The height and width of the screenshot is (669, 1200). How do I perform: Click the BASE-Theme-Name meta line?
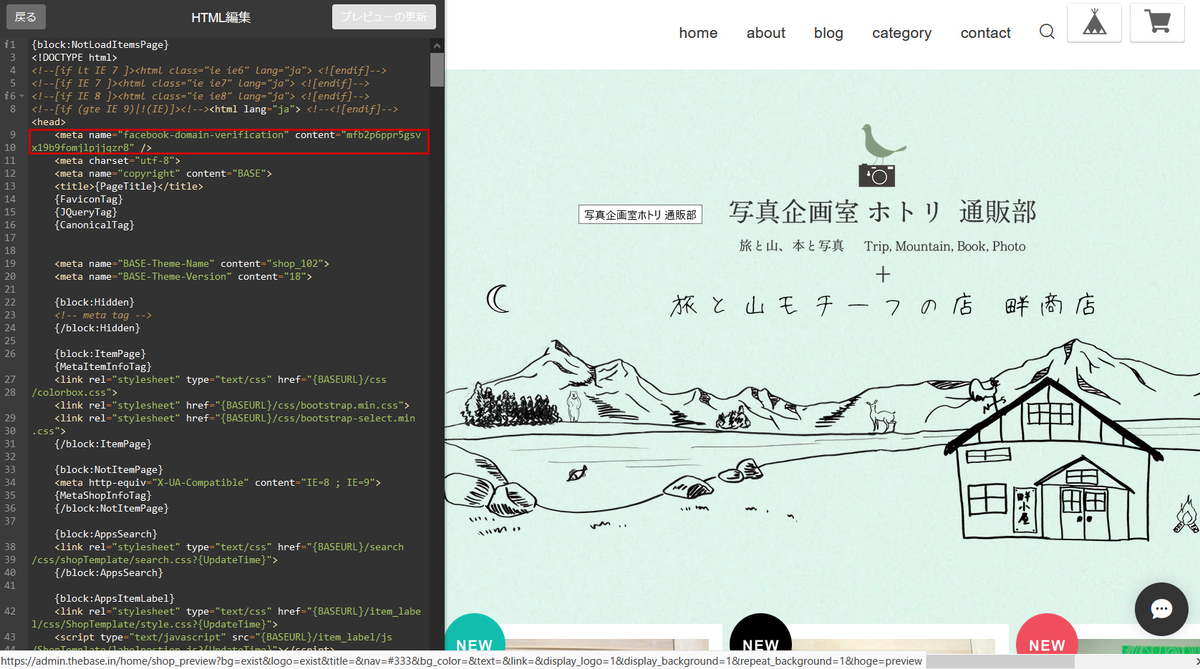(192, 263)
